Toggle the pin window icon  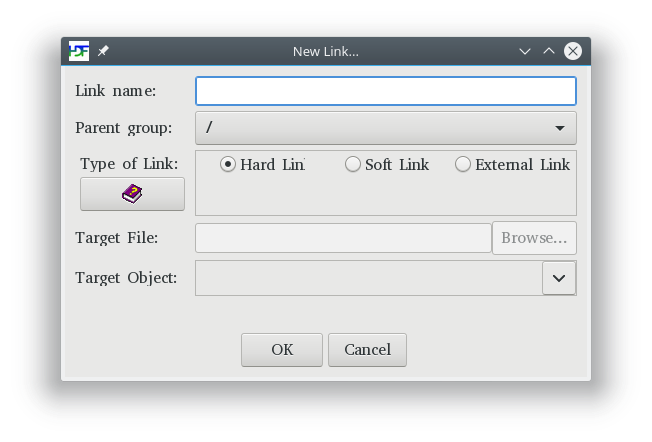pyautogui.click(x=103, y=51)
